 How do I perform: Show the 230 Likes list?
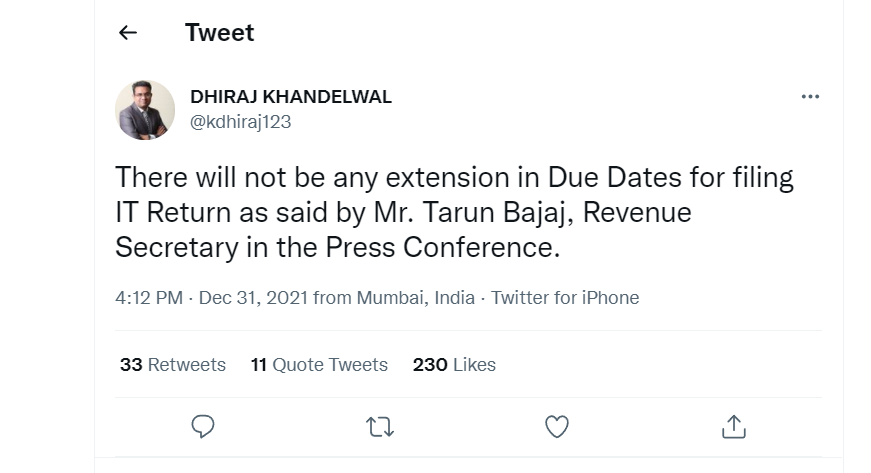click(x=454, y=365)
